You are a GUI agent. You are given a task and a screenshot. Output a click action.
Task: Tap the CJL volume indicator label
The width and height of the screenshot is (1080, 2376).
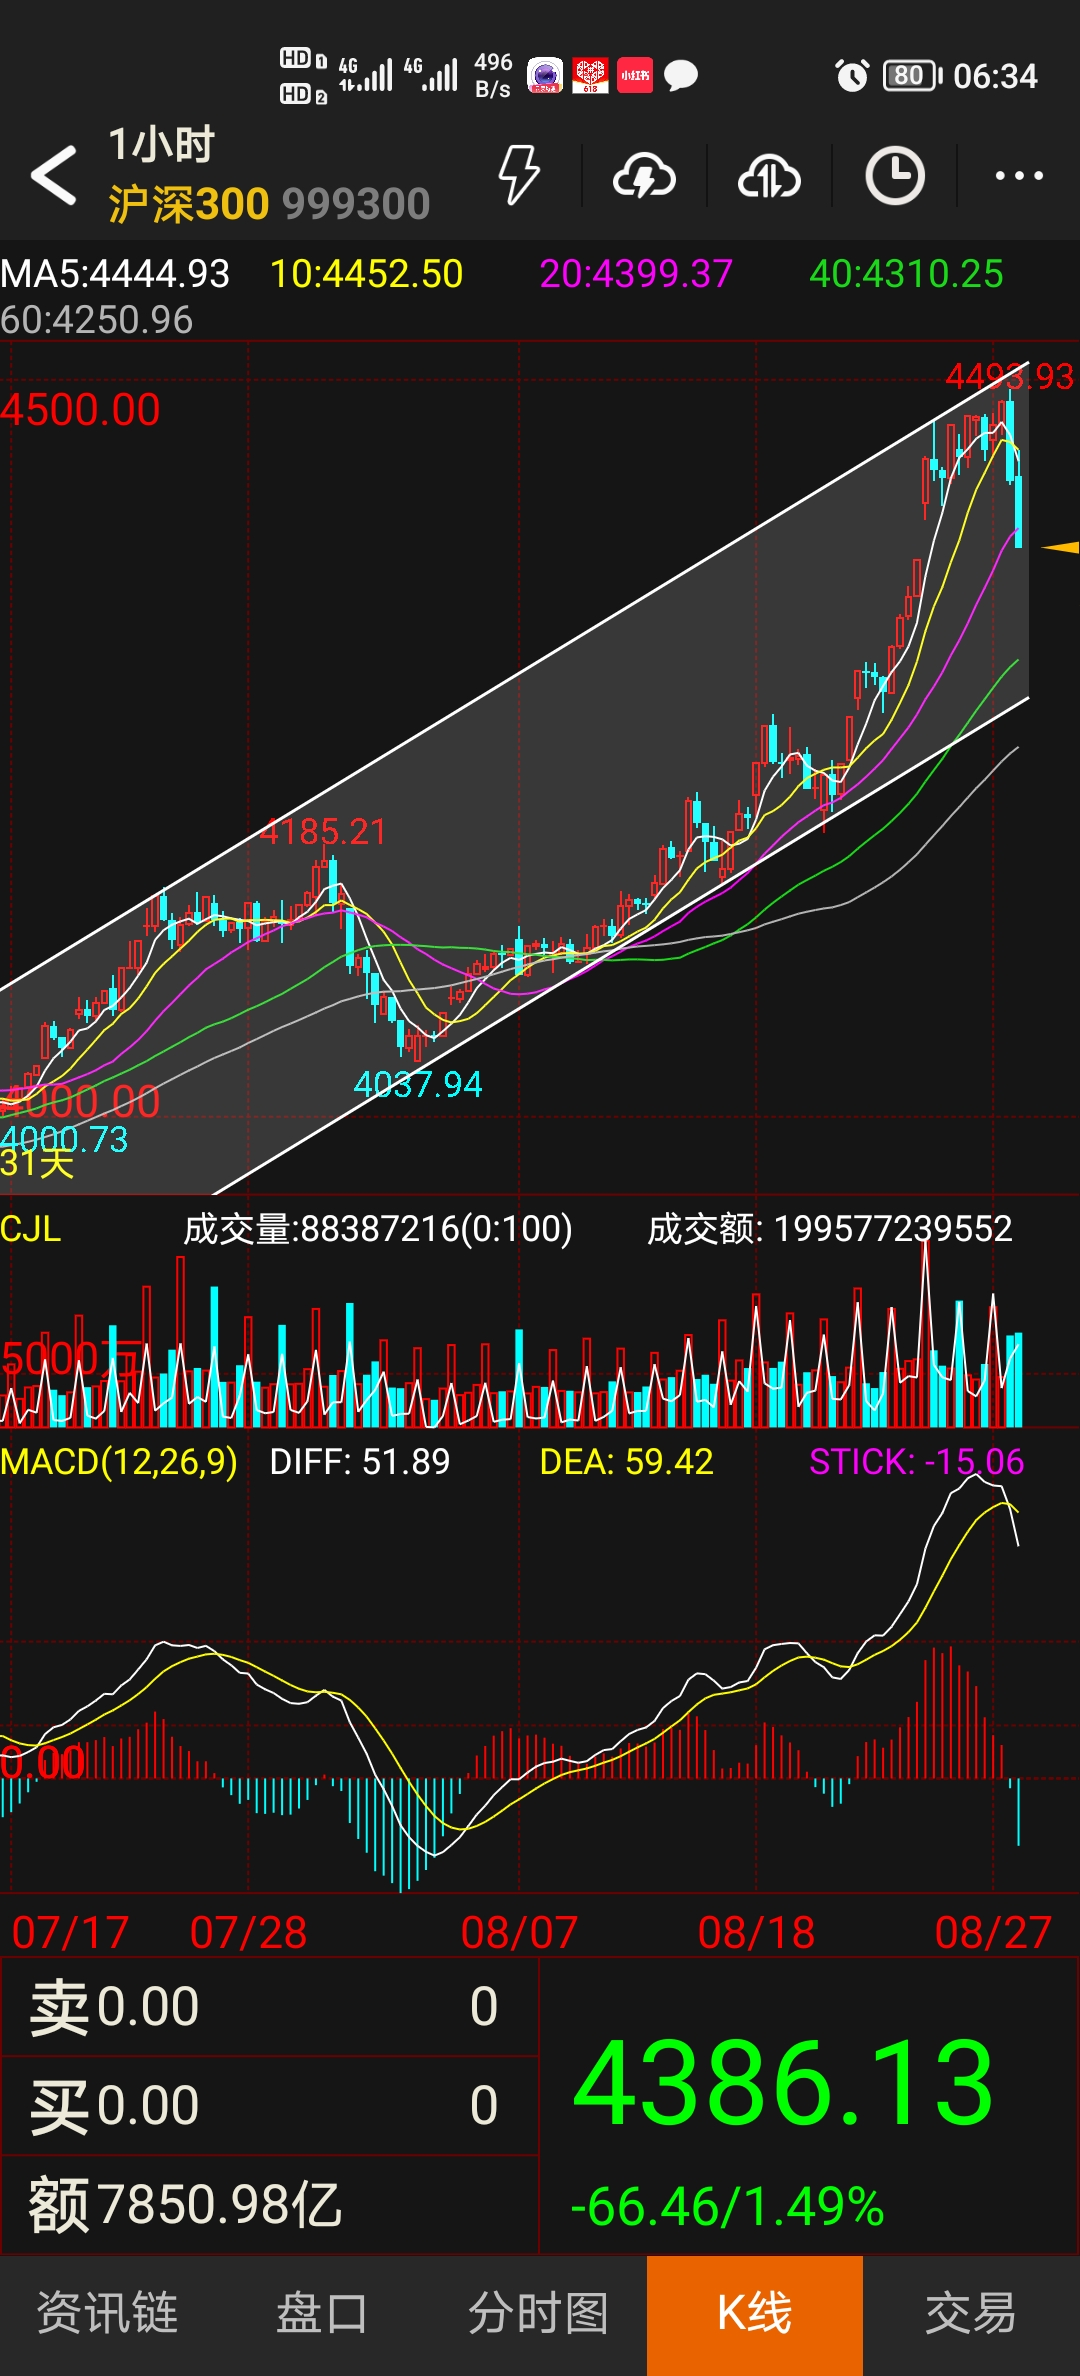(31, 1228)
